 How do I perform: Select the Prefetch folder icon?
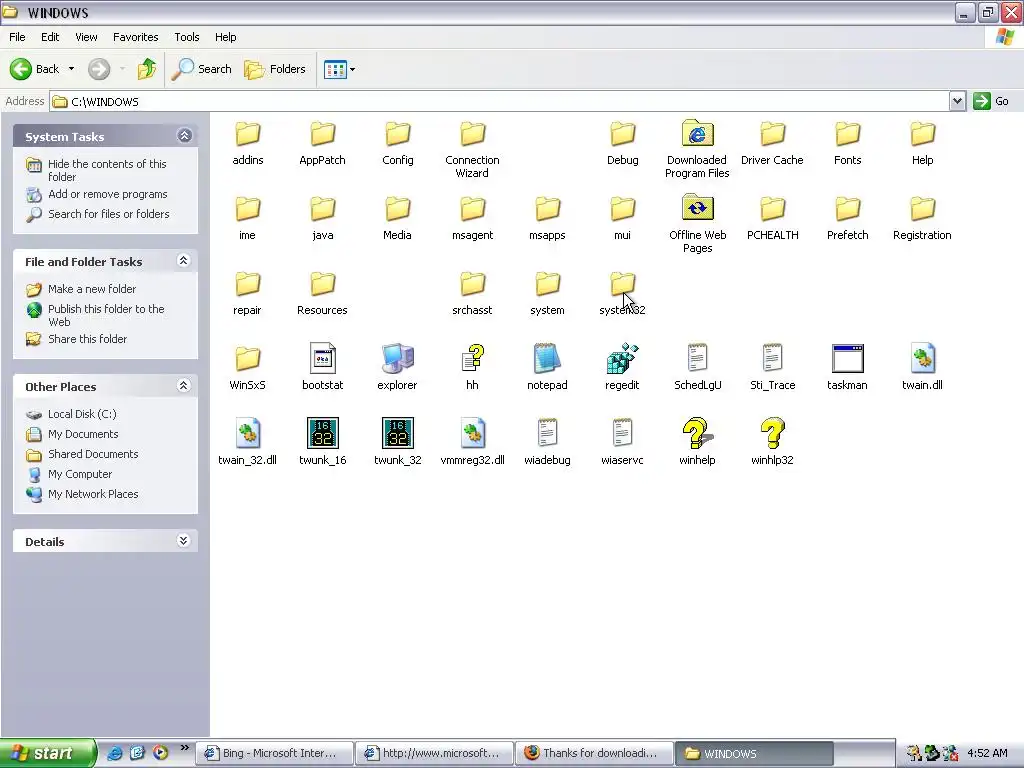848,209
